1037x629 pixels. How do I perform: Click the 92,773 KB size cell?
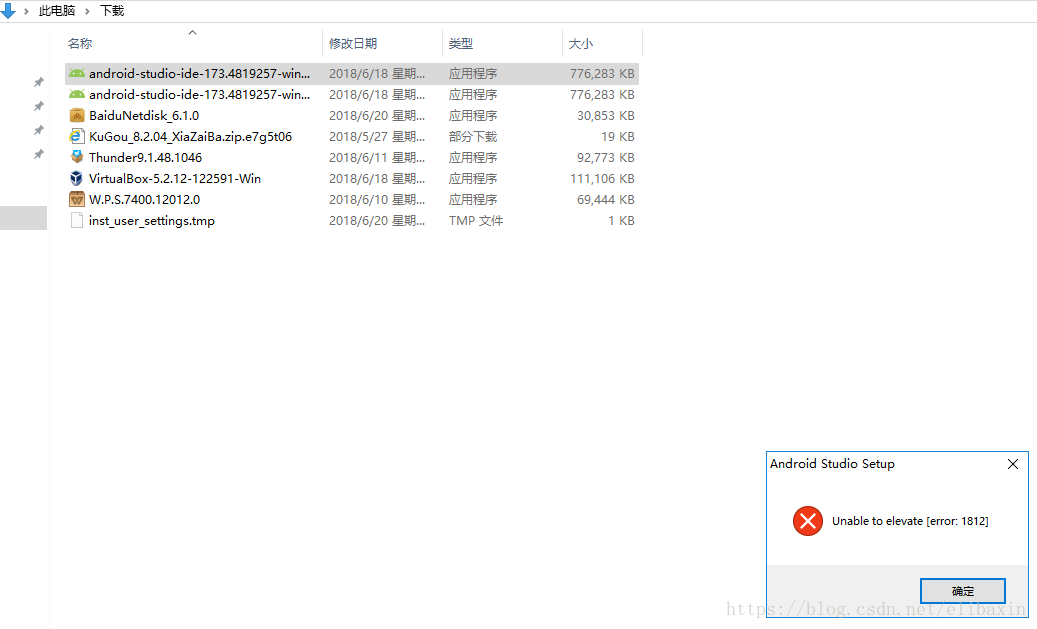[x=605, y=157]
